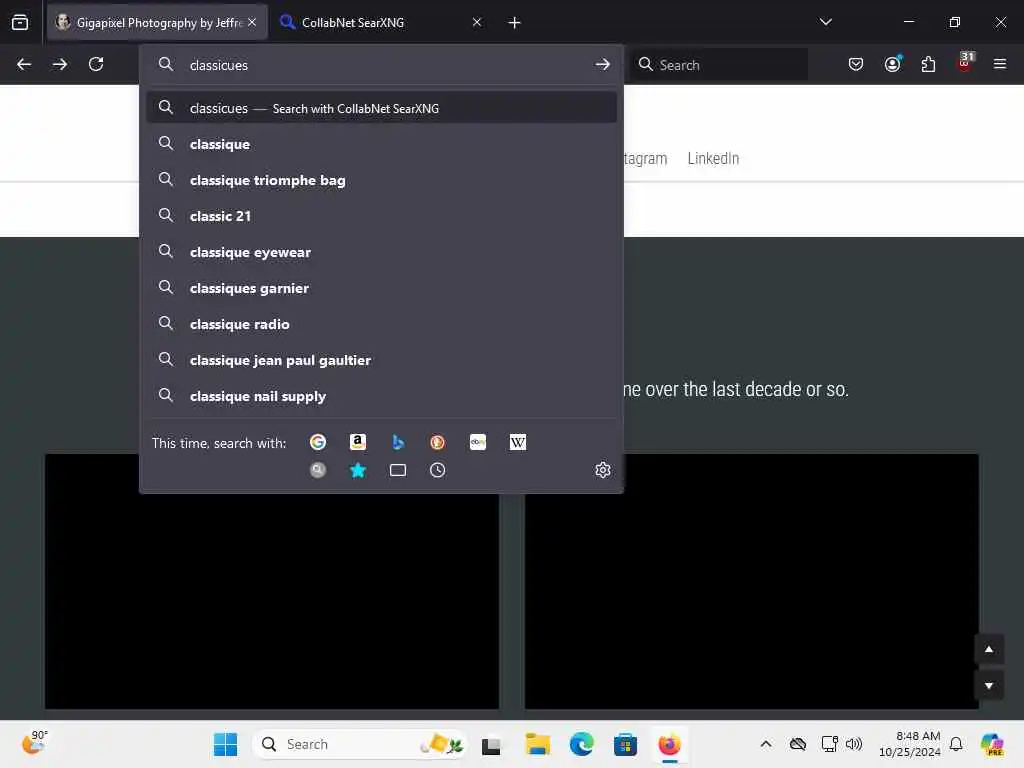The image size is (1024, 768).
Task: Select suggestion classique jean paul gaultier
Action: (381, 360)
